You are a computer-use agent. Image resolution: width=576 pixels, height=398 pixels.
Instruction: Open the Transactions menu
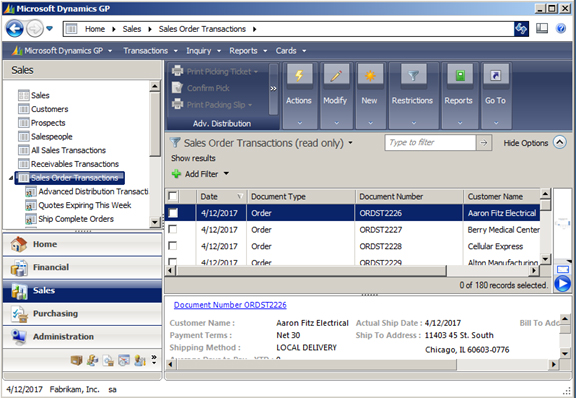pos(150,51)
